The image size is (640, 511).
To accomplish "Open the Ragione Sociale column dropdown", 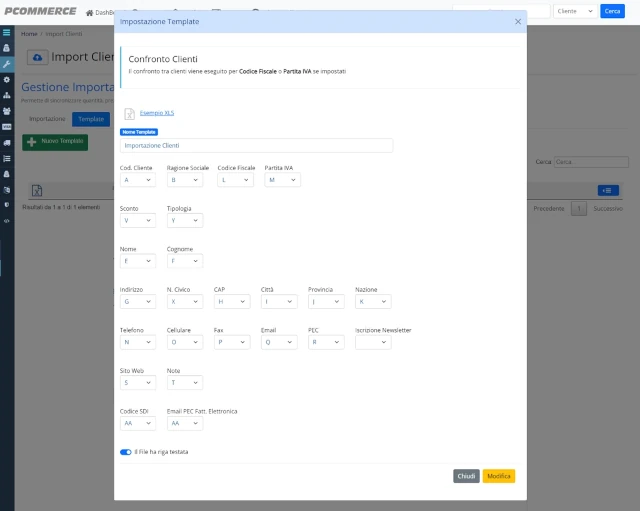I will [x=184, y=180].
